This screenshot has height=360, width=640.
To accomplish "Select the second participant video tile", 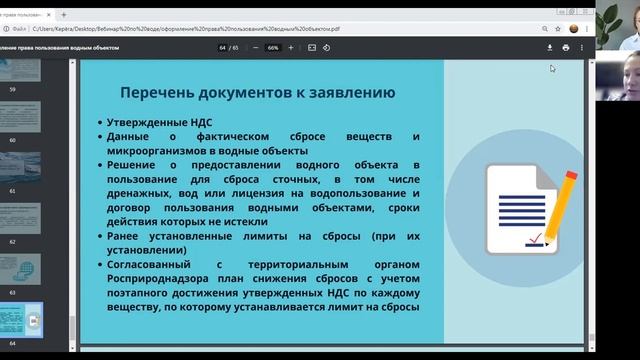I will point(618,76).
